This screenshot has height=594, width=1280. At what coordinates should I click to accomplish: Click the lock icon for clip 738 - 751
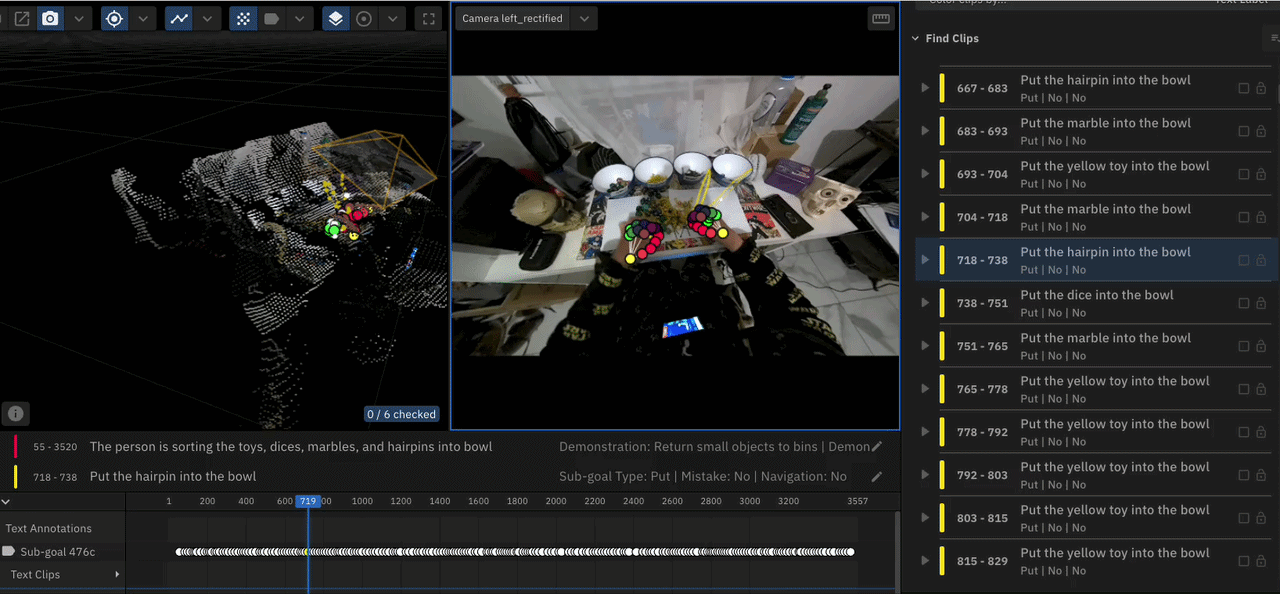1261,303
